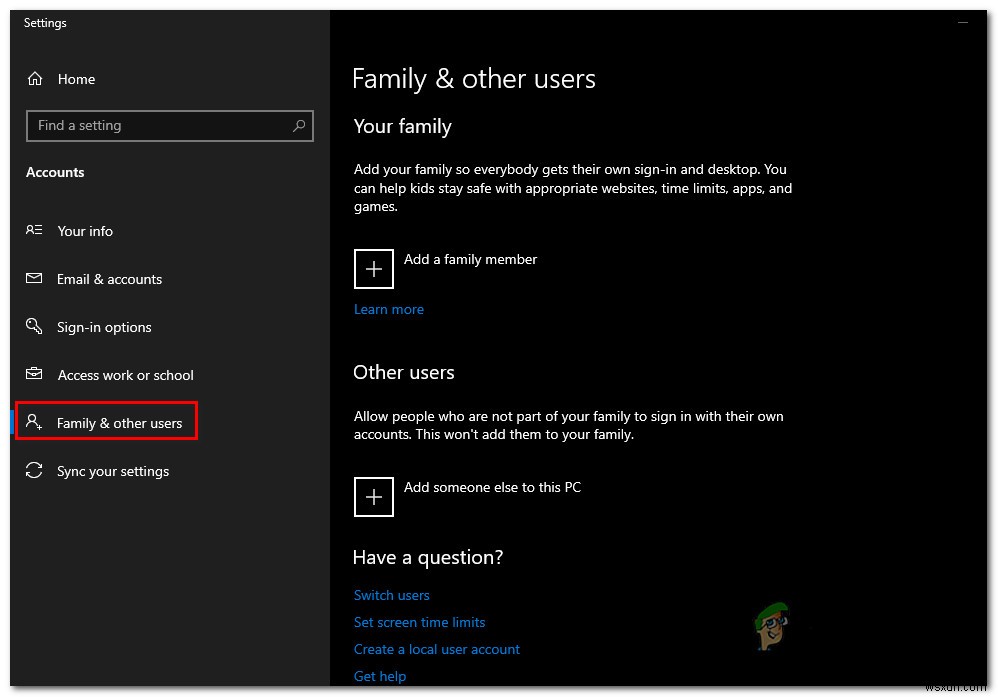The image size is (998, 697).
Task: Click inside the Find a setting search box
Action: coord(150,126)
